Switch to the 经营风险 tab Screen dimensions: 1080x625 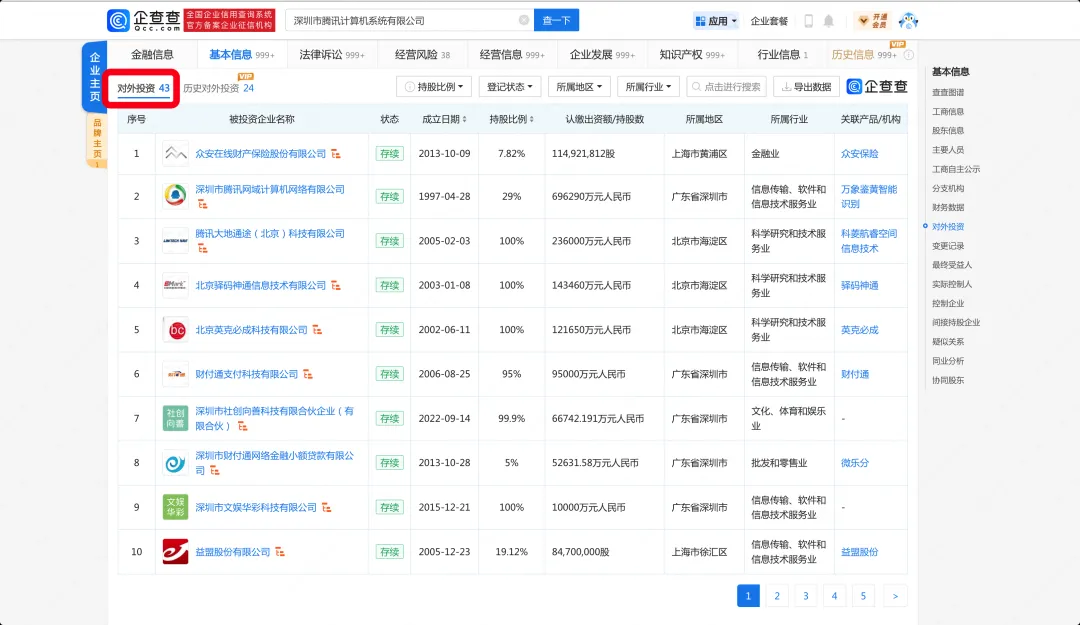tap(422, 54)
